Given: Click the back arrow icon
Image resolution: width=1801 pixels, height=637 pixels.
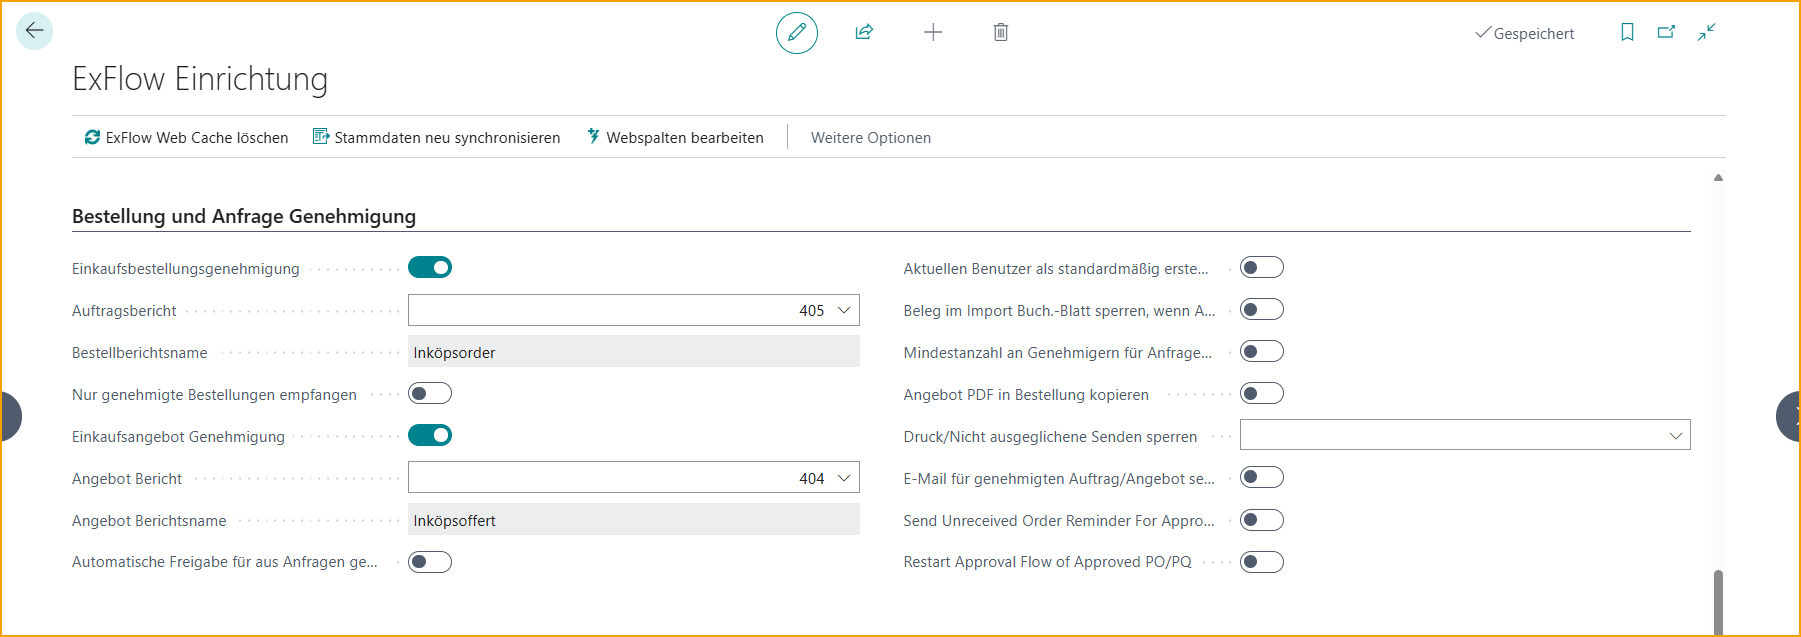Looking at the screenshot, I should point(34,31).
